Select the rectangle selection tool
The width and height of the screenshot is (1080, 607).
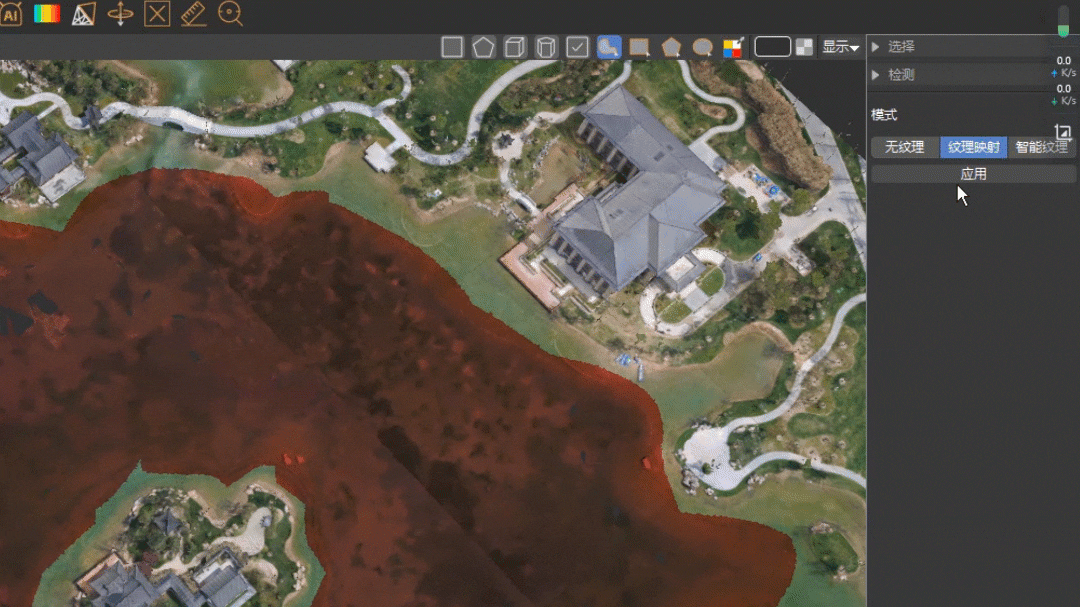tap(452, 47)
